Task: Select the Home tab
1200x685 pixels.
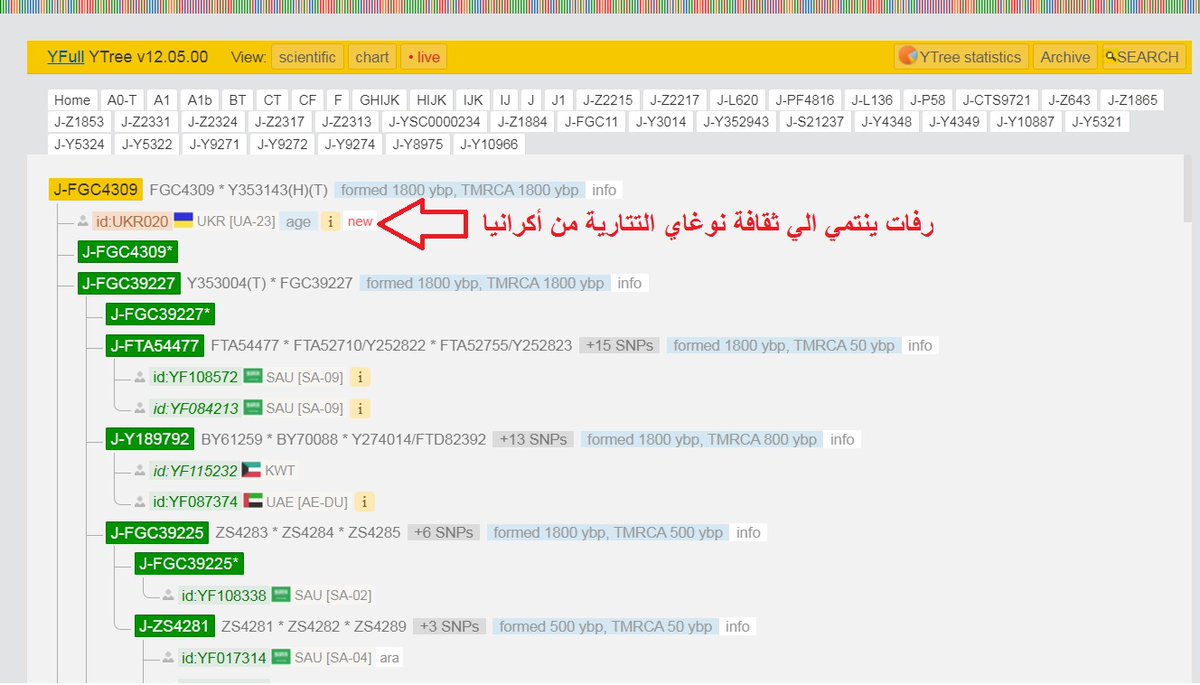Action: (x=71, y=100)
